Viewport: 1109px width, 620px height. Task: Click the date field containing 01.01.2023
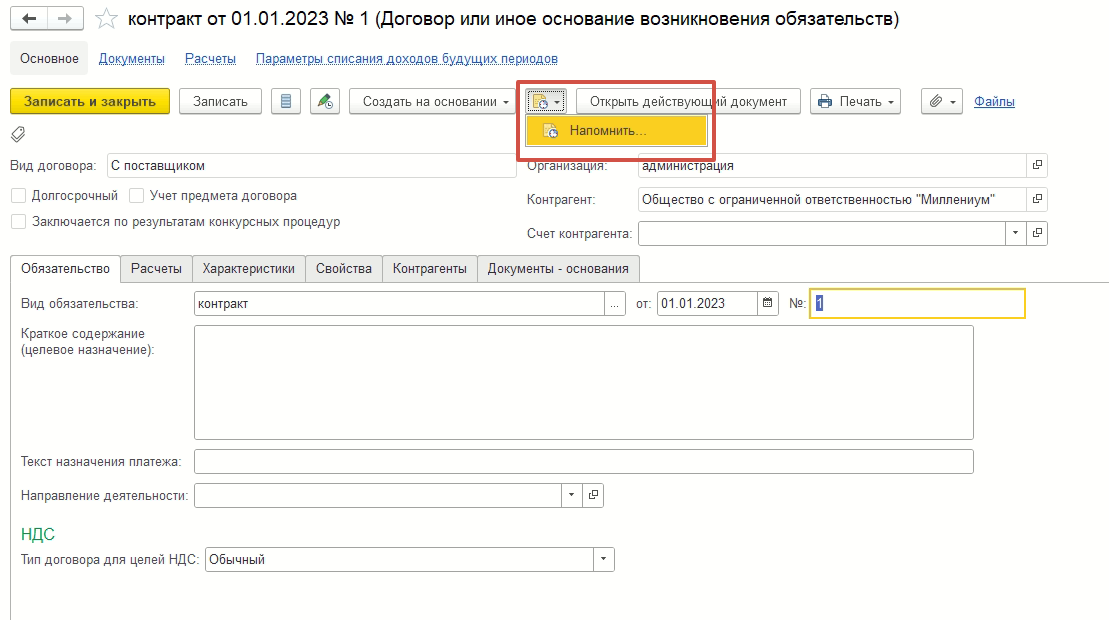707,303
